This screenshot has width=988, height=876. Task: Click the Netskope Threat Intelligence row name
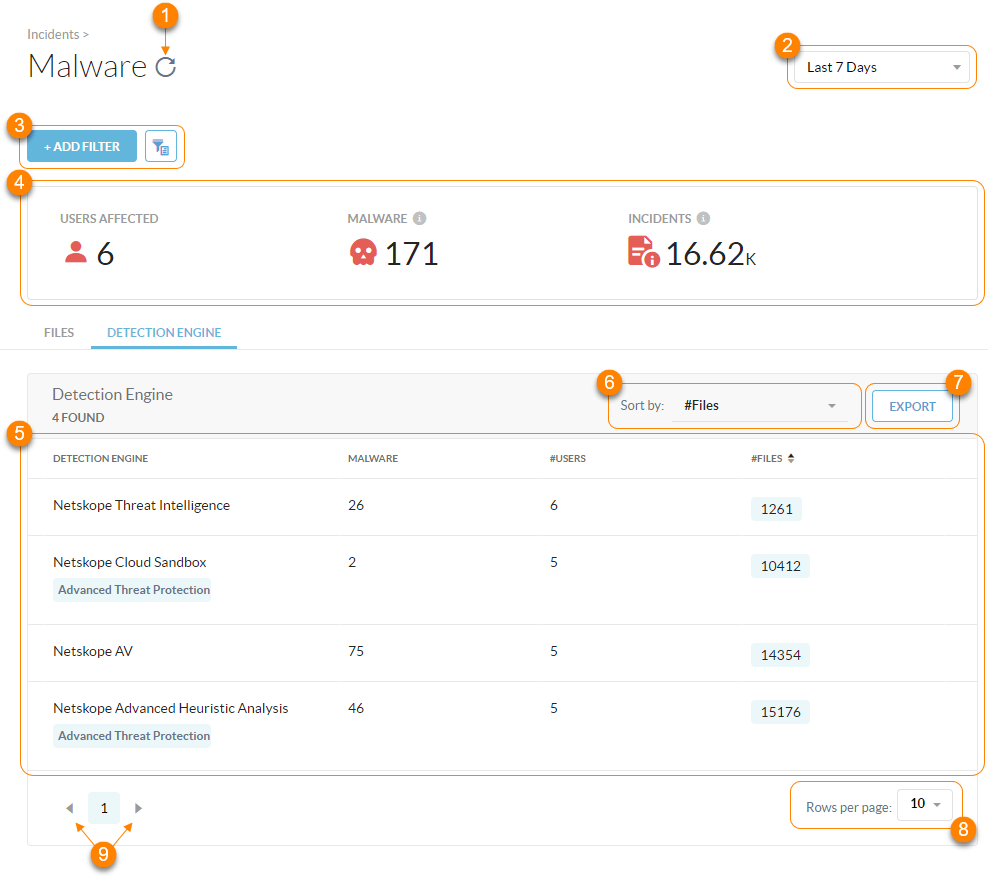click(141, 505)
